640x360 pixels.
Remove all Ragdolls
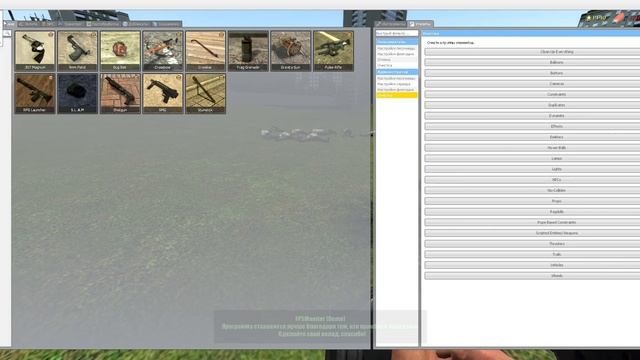click(x=532, y=211)
